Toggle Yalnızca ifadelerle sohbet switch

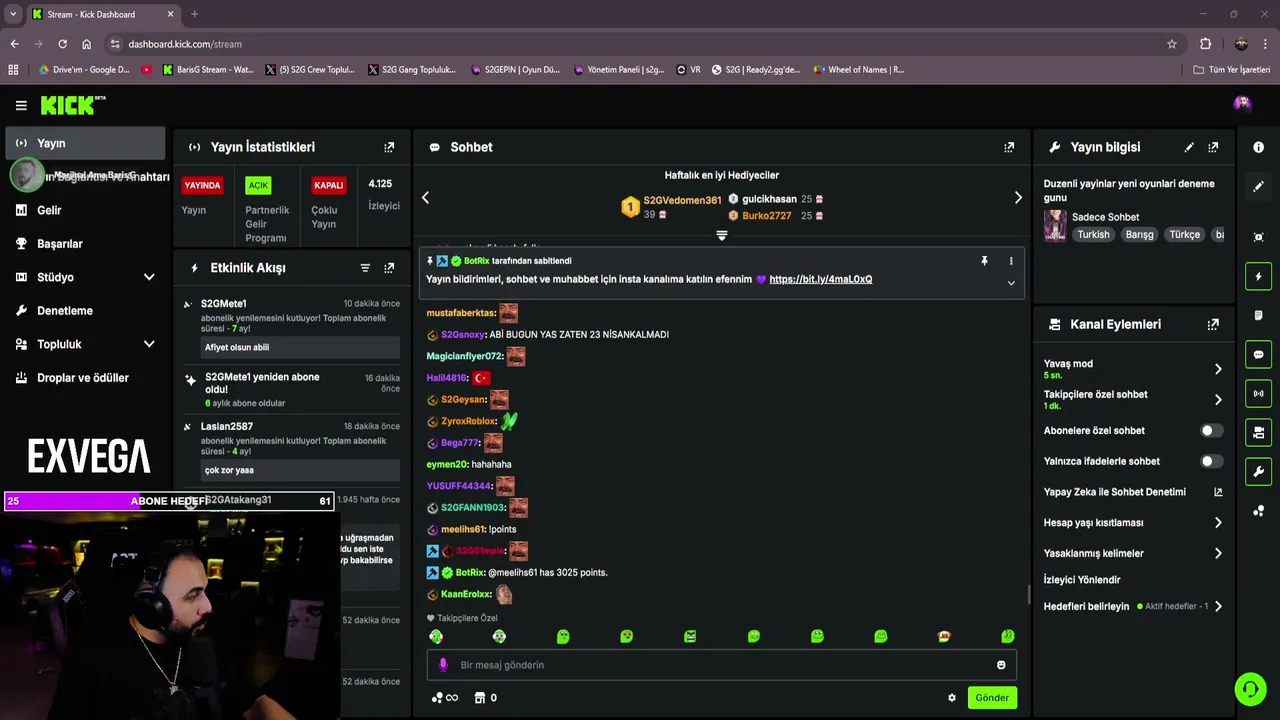tap(1211, 462)
